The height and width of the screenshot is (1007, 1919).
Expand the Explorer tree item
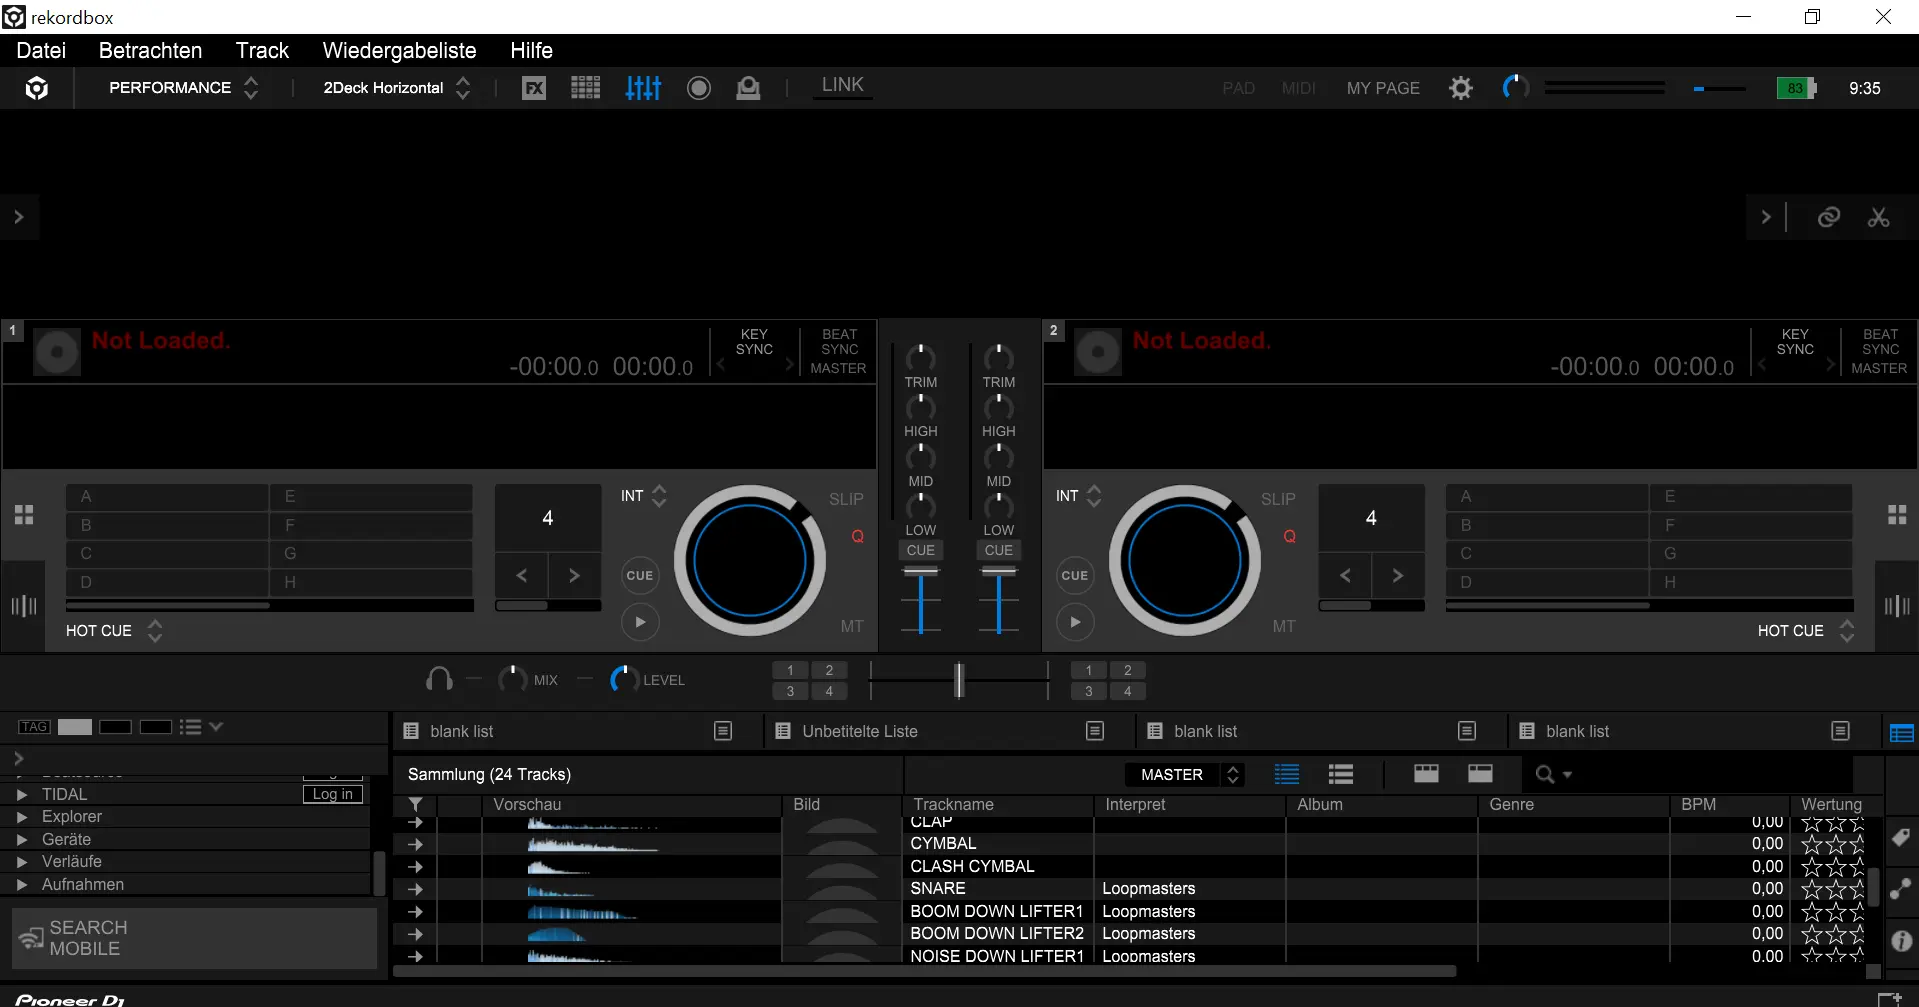click(x=22, y=817)
